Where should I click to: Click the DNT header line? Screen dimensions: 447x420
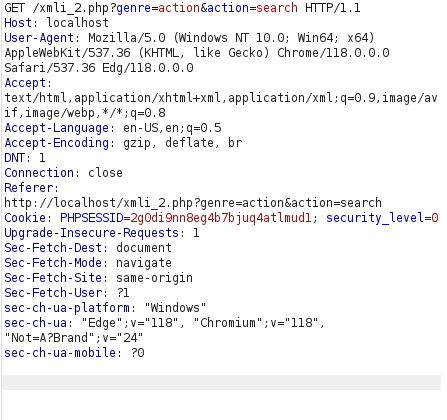point(25,158)
